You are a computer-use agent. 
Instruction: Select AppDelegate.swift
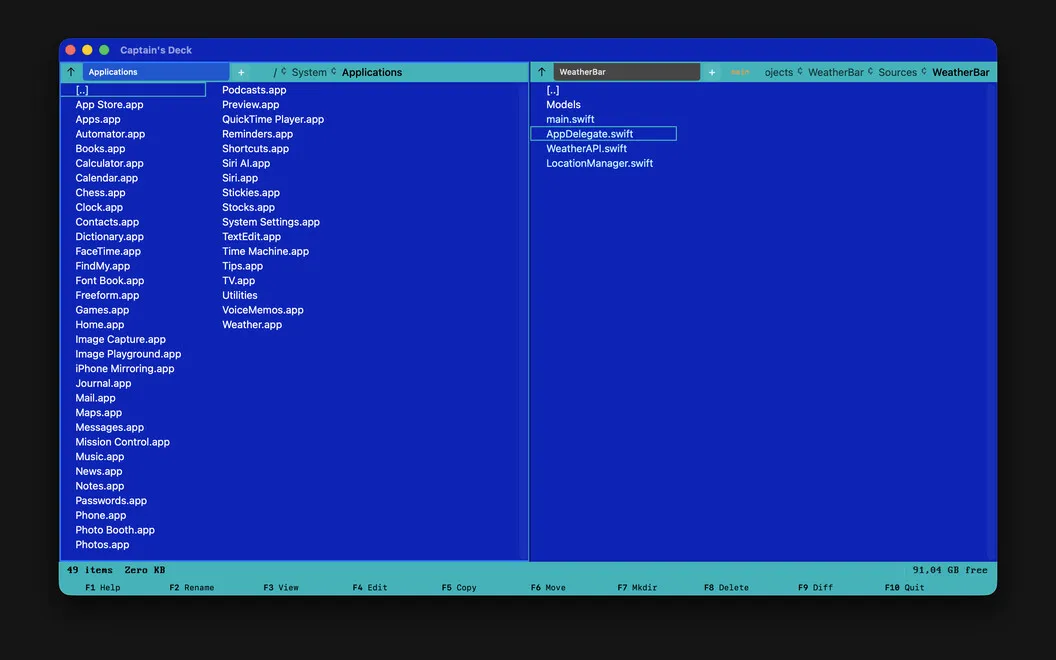(603, 134)
